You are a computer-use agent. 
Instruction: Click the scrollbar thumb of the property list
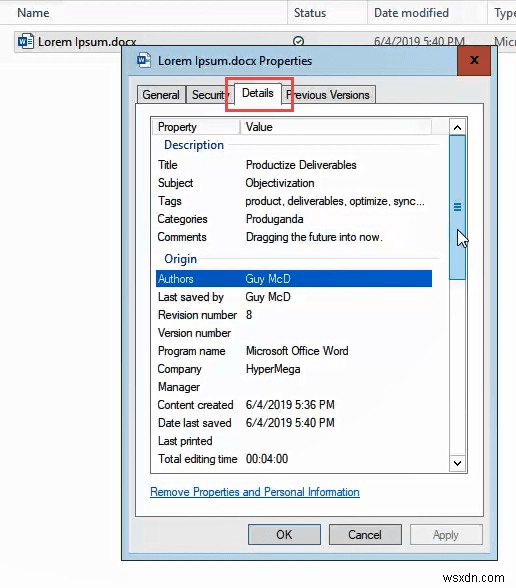click(457, 207)
